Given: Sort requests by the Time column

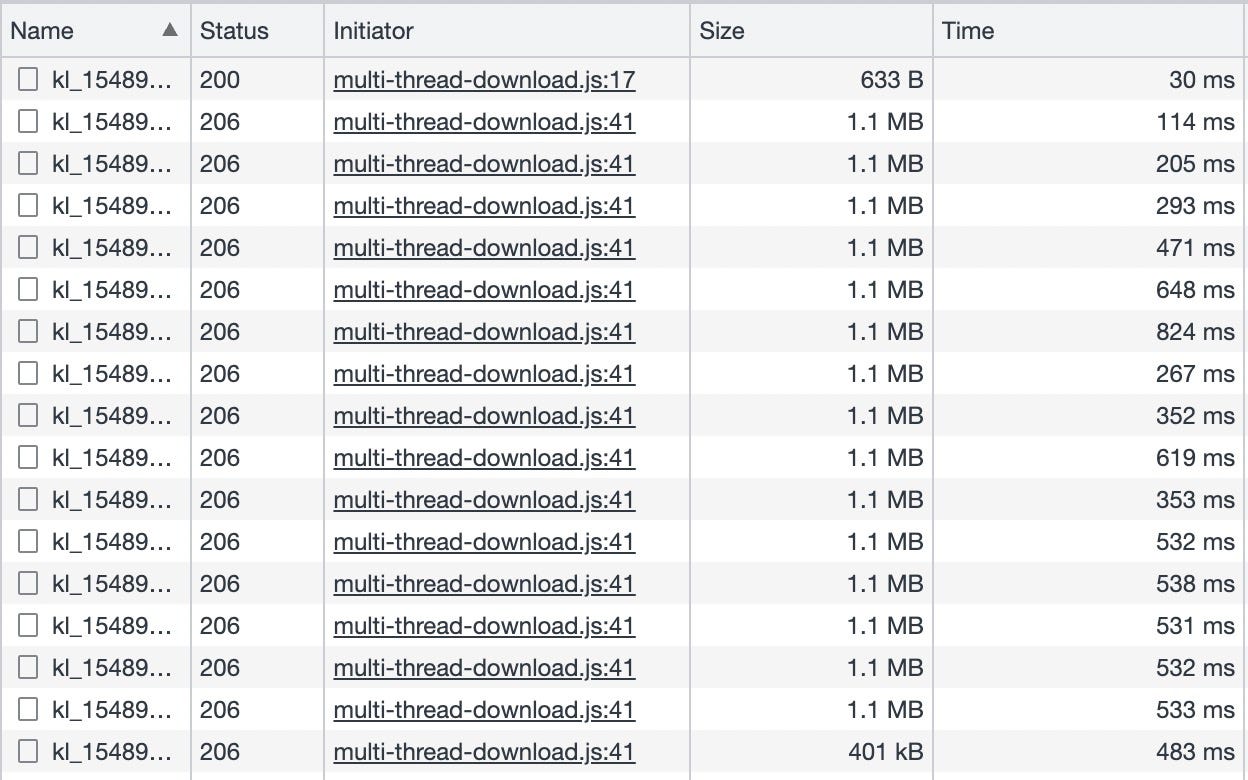Looking at the screenshot, I should 968,31.
